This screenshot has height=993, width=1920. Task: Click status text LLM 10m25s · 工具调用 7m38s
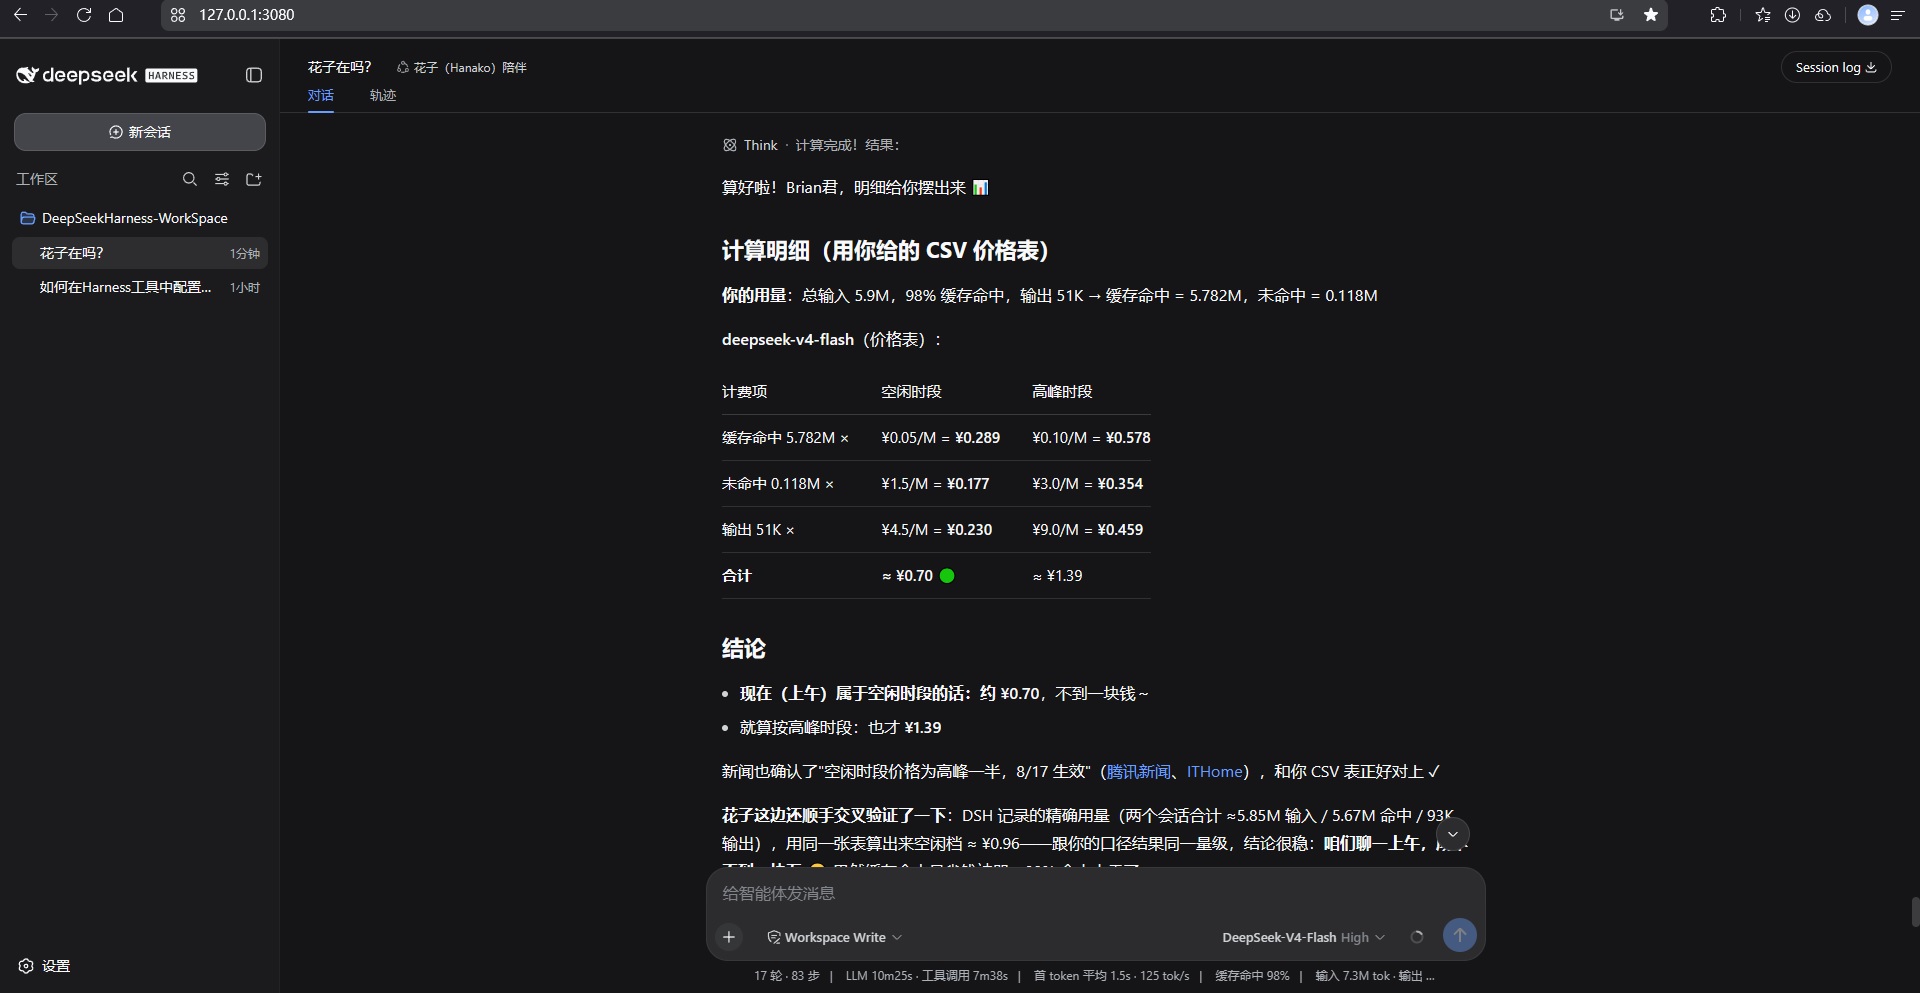tap(926, 976)
